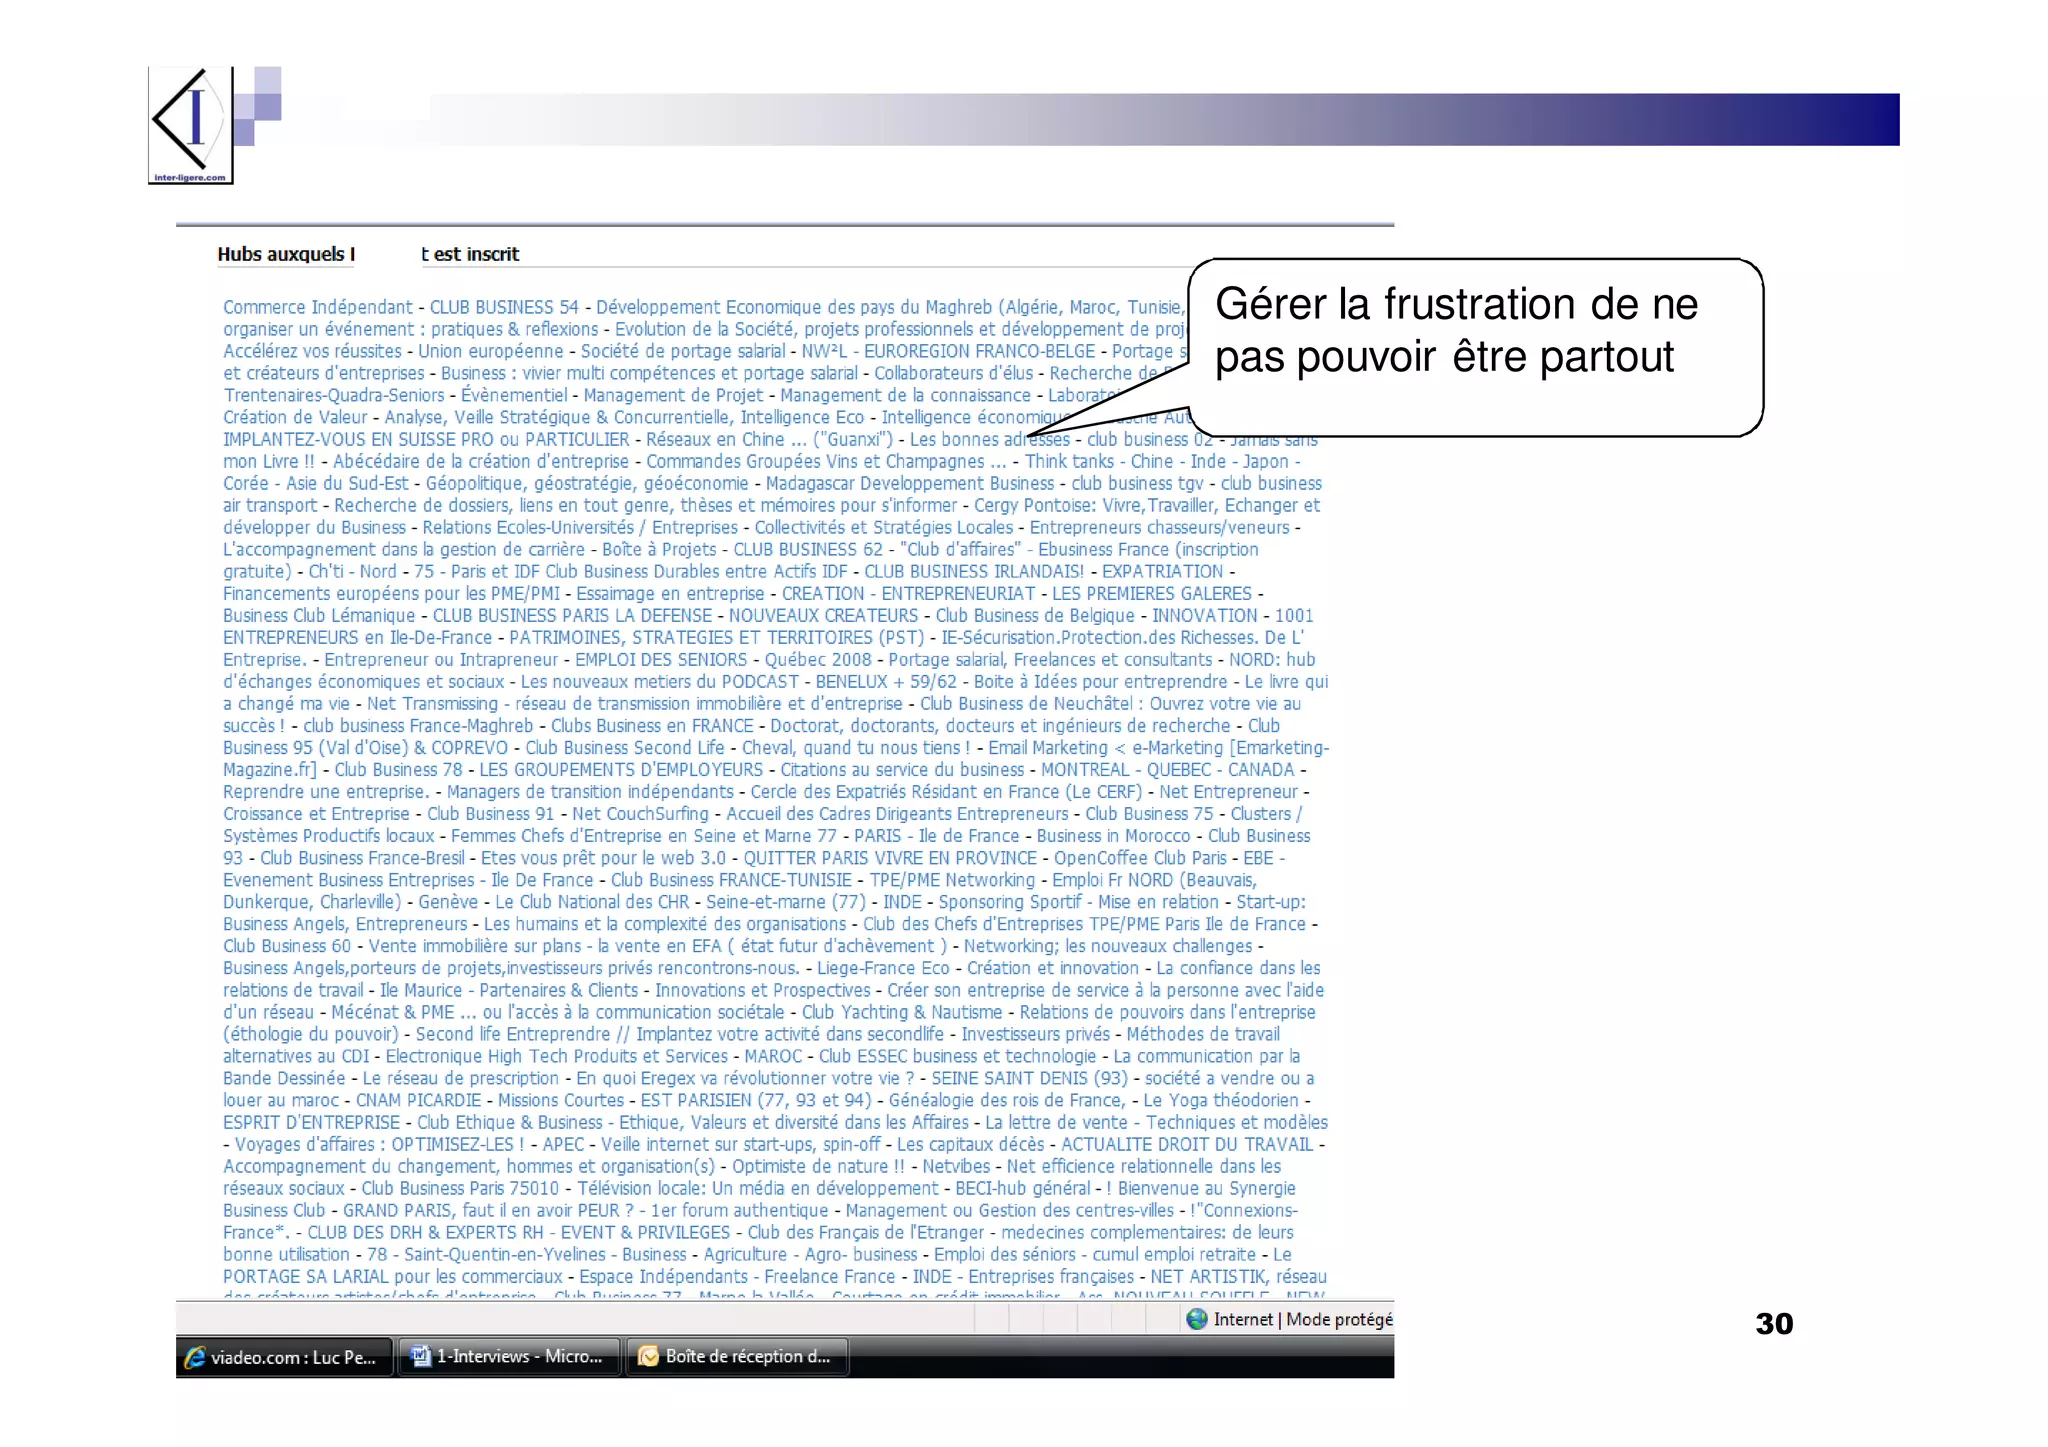Click the Internet Explorer icon in the taskbar
Viewport: 2048px width, 1447px height.
pos(195,1357)
